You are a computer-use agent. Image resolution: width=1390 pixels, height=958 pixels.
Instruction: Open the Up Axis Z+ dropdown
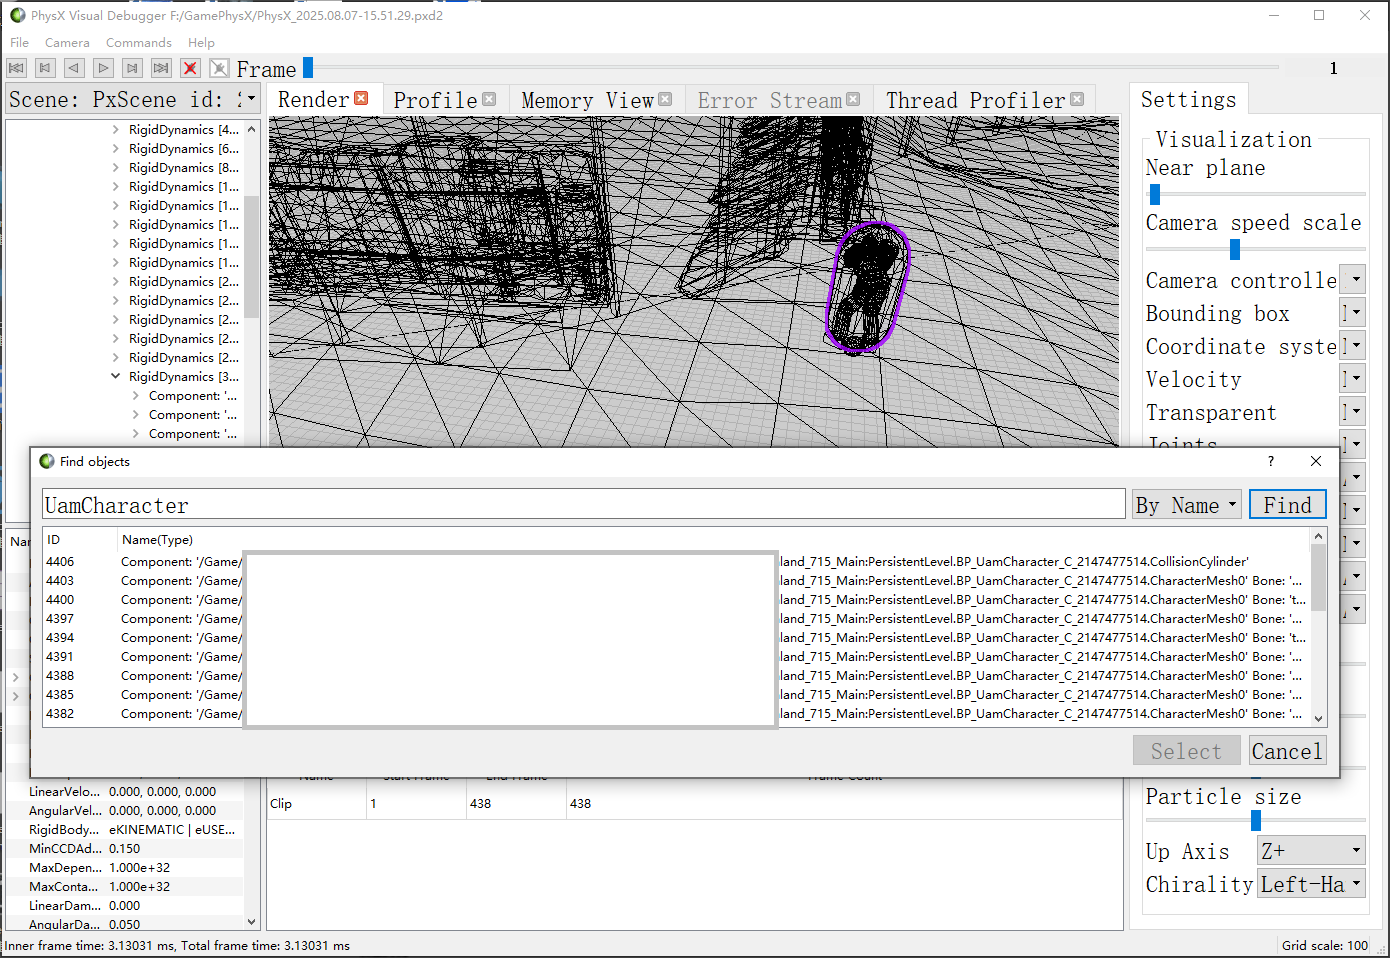(1311, 851)
